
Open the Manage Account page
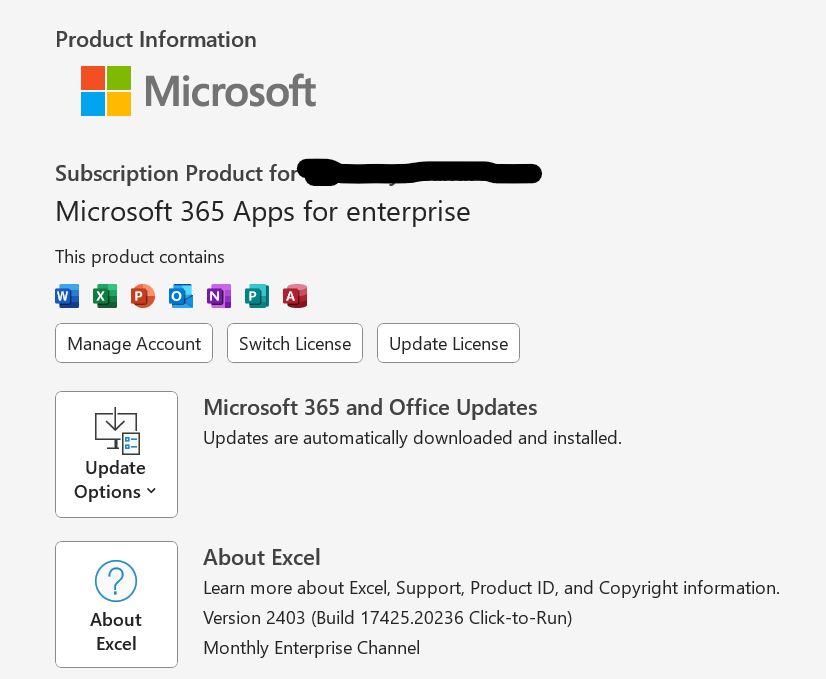coord(133,343)
